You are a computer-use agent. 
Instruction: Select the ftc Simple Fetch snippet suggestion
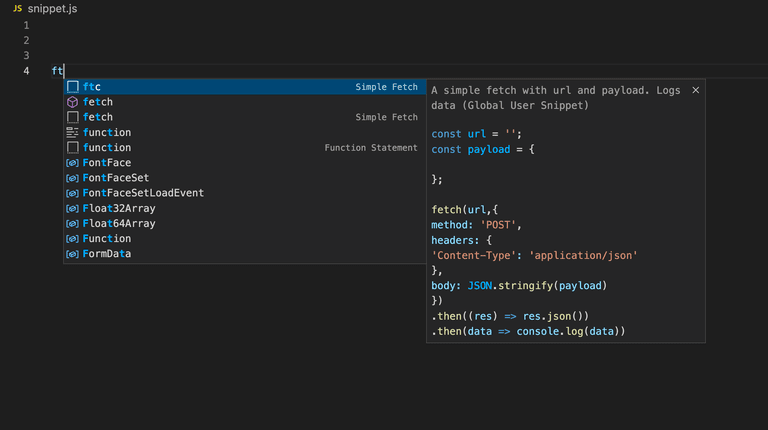(x=245, y=87)
